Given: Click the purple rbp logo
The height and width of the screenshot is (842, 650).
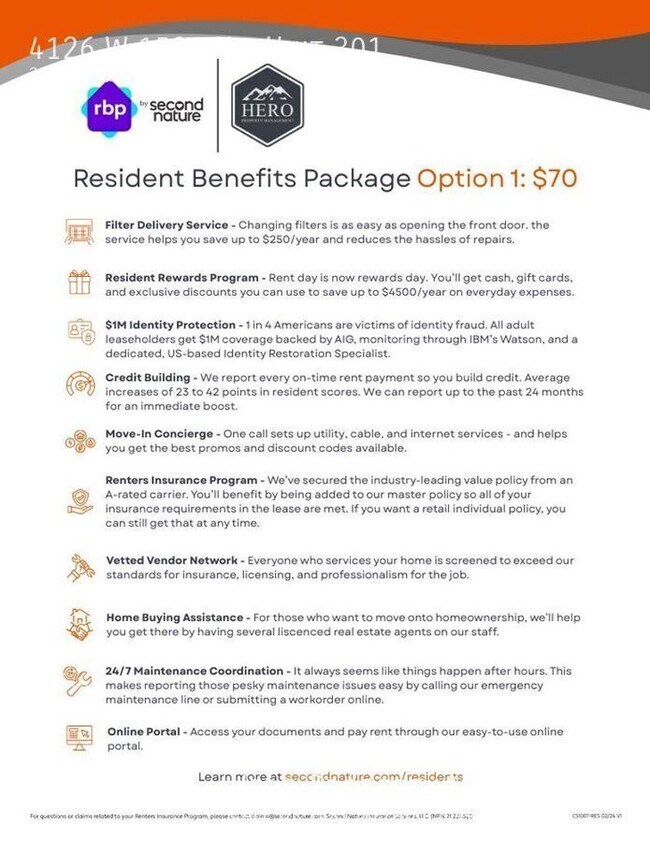Looking at the screenshot, I should [x=109, y=109].
